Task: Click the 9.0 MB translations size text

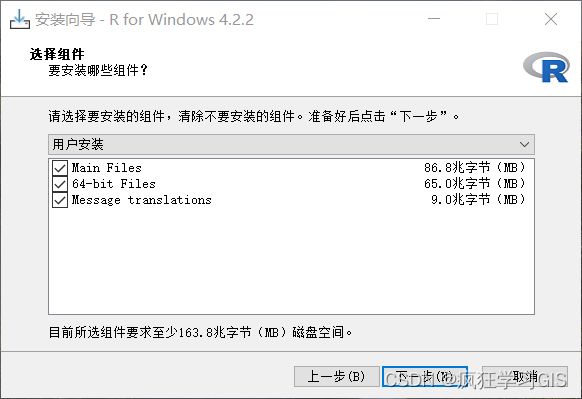Action: (x=478, y=200)
